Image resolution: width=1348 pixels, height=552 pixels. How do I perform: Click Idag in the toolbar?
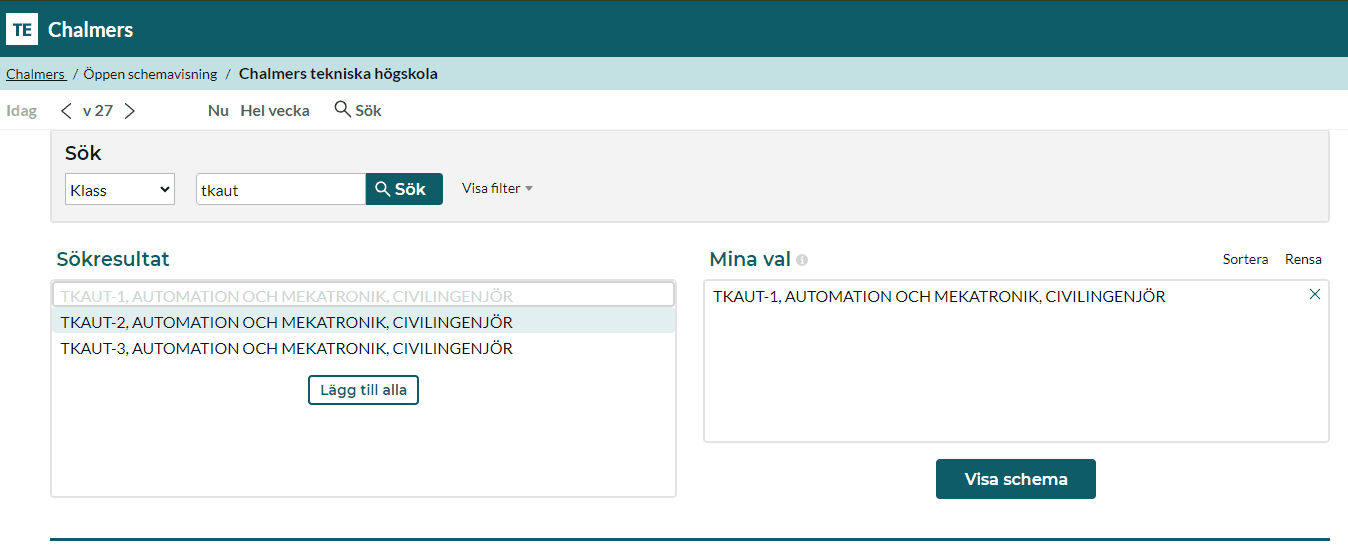(22, 111)
